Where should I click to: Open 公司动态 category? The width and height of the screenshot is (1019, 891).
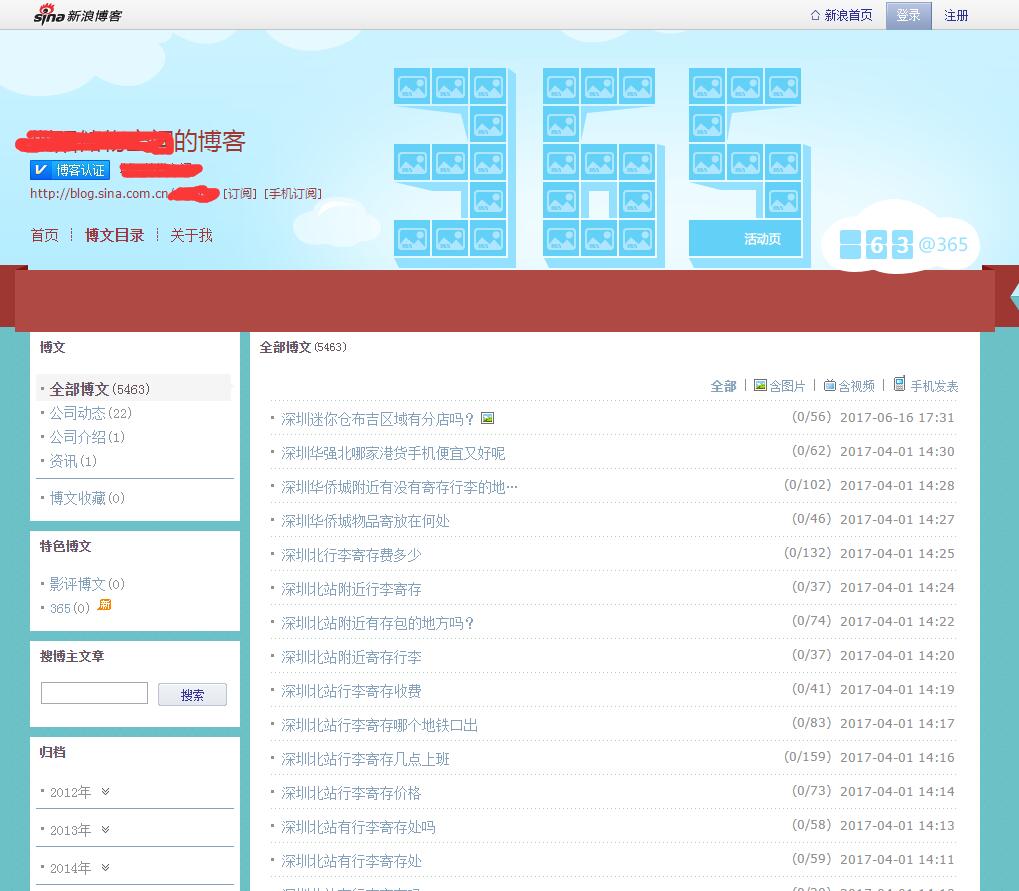[77, 413]
